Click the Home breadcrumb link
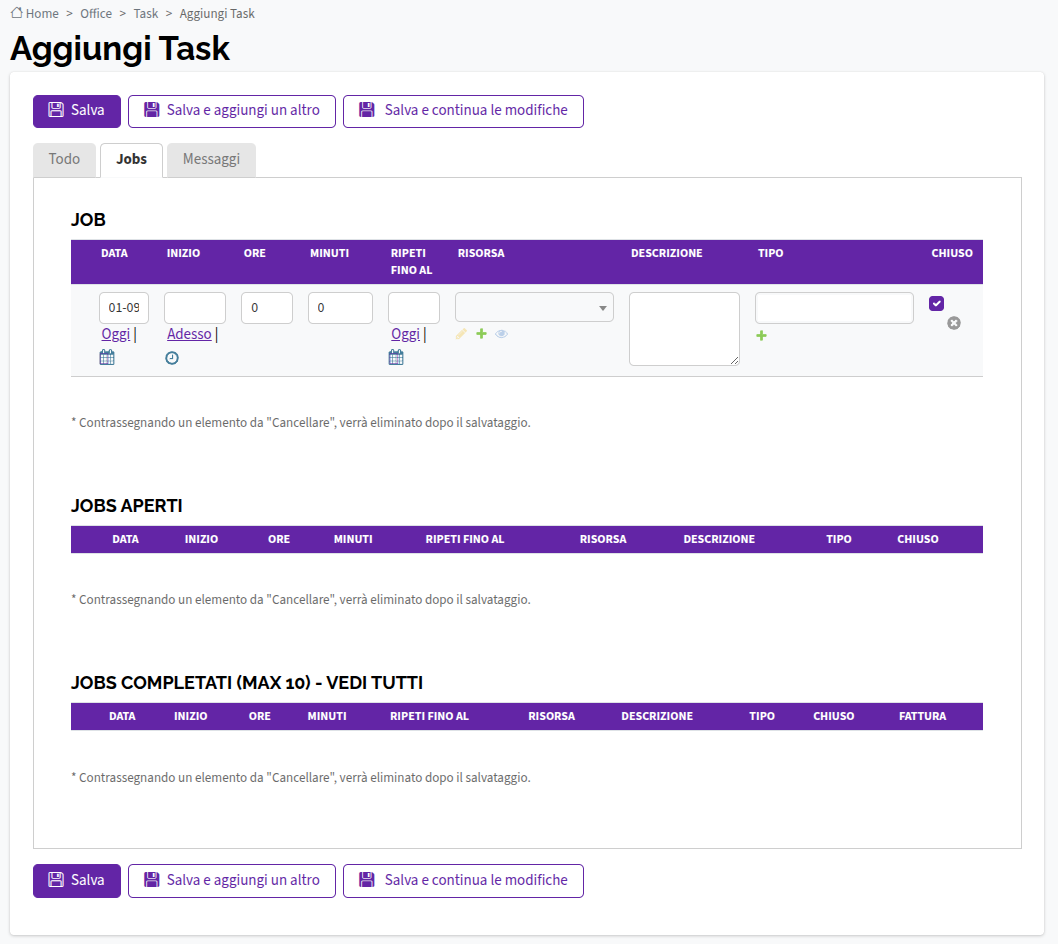Viewport: 1058px width, 944px height. [x=42, y=13]
